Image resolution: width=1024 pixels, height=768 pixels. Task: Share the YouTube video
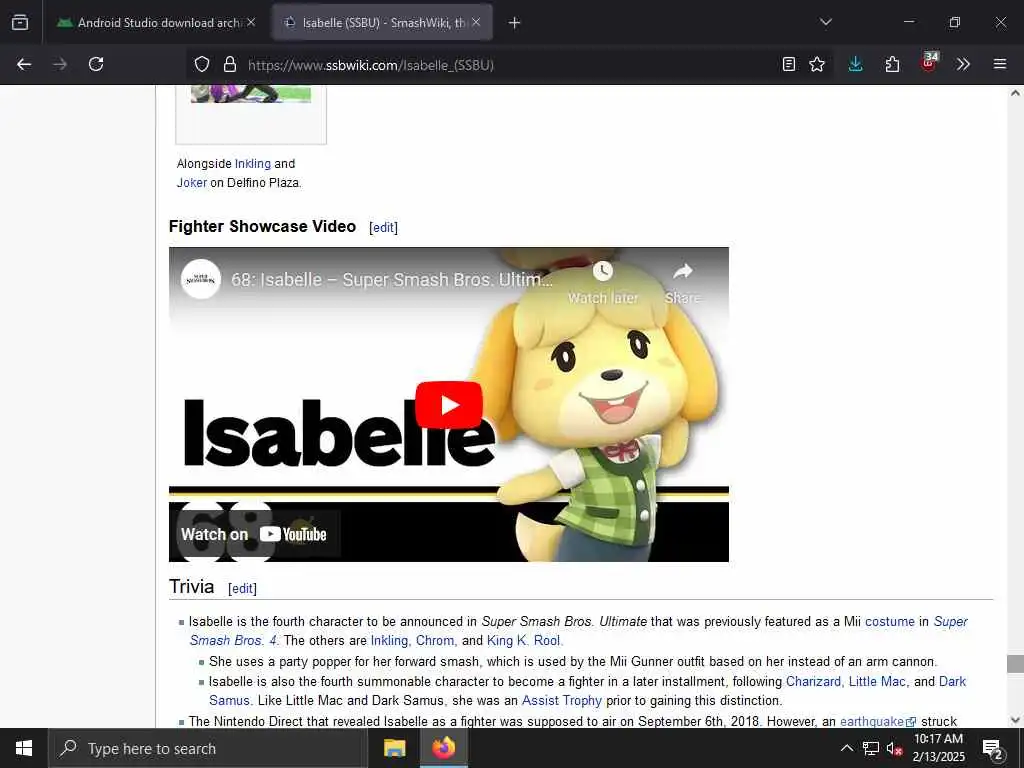coord(682,283)
